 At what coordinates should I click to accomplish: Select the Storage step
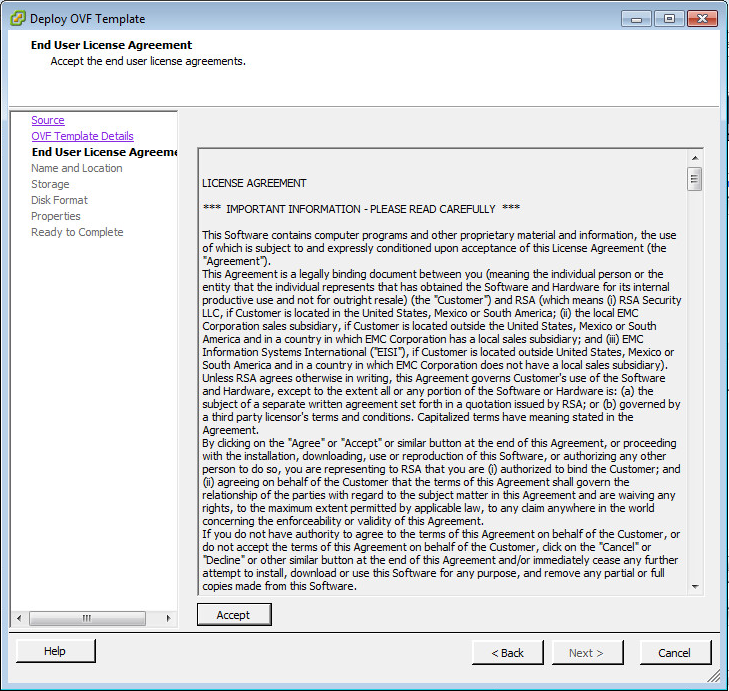(x=50, y=184)
